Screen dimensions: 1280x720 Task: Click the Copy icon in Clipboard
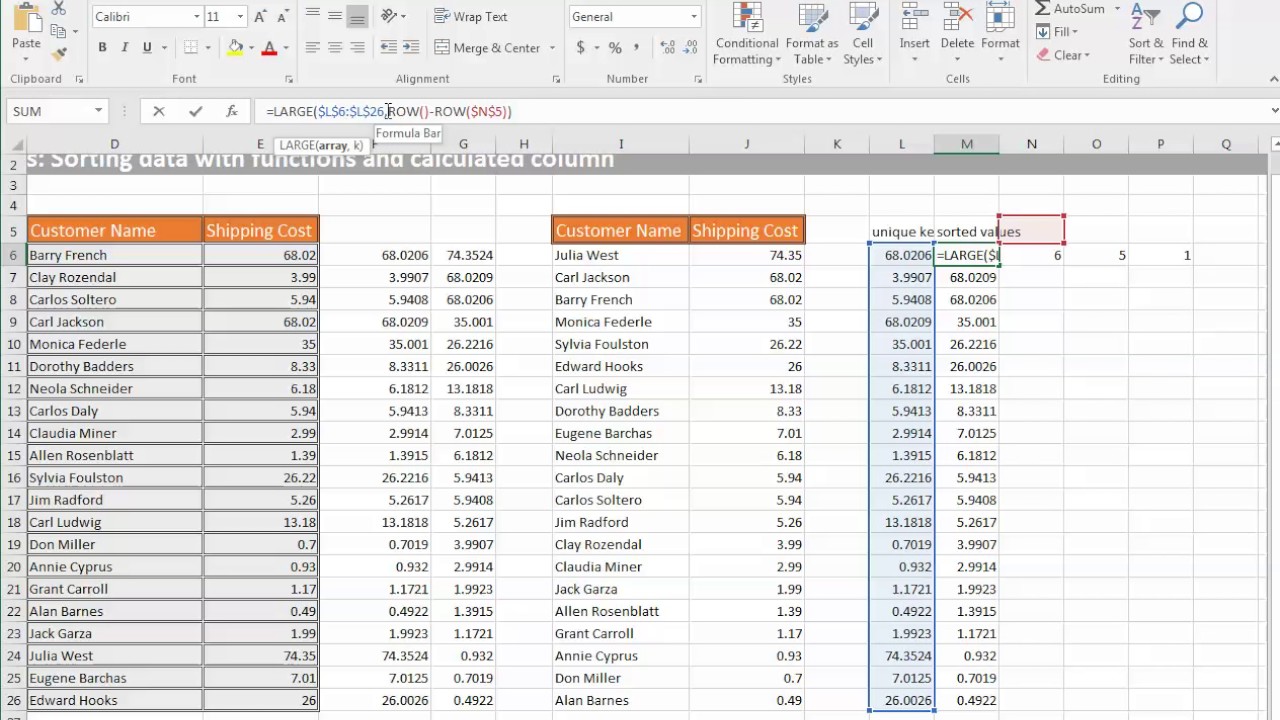click(58, 31)
